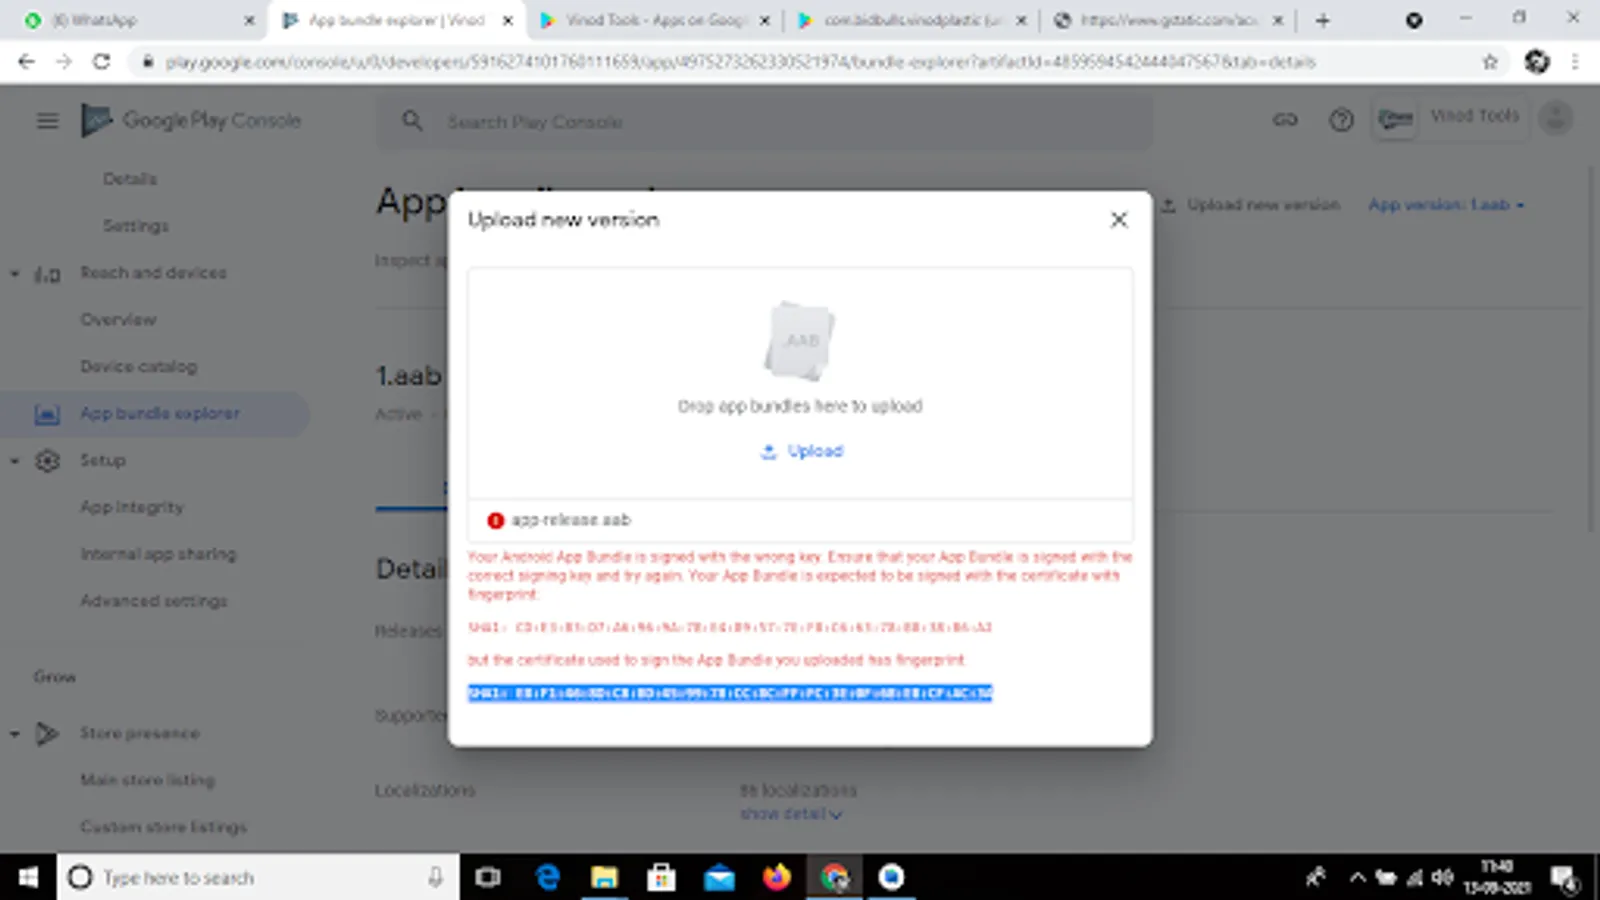Switch to the Vinod Tools - Apps on Google tab
Image resolution: width=1600 pixels, height=900 pixels.
(x=655, y=20)
